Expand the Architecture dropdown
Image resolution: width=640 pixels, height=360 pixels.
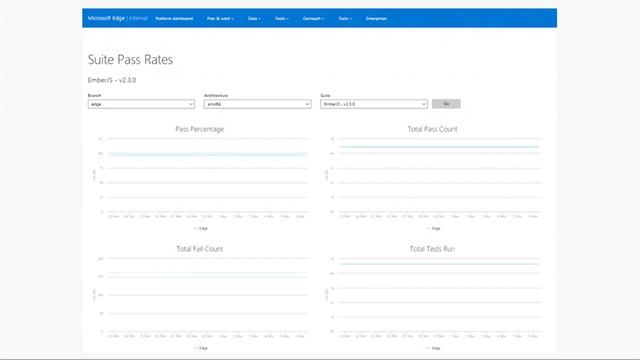258,104
